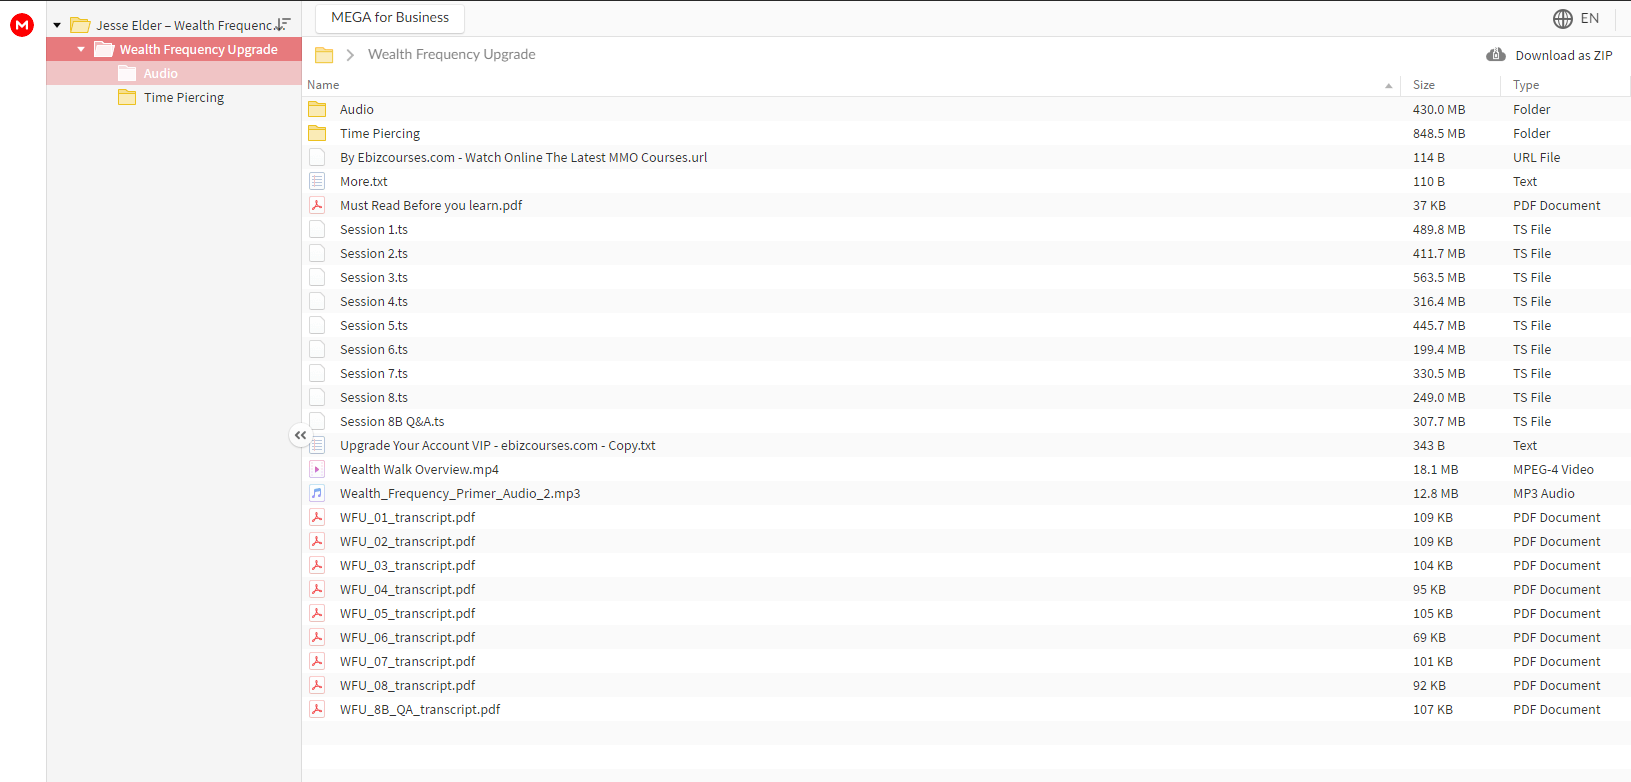
Task: Click the Jesse Elder root folder icon
Action: 80,25
